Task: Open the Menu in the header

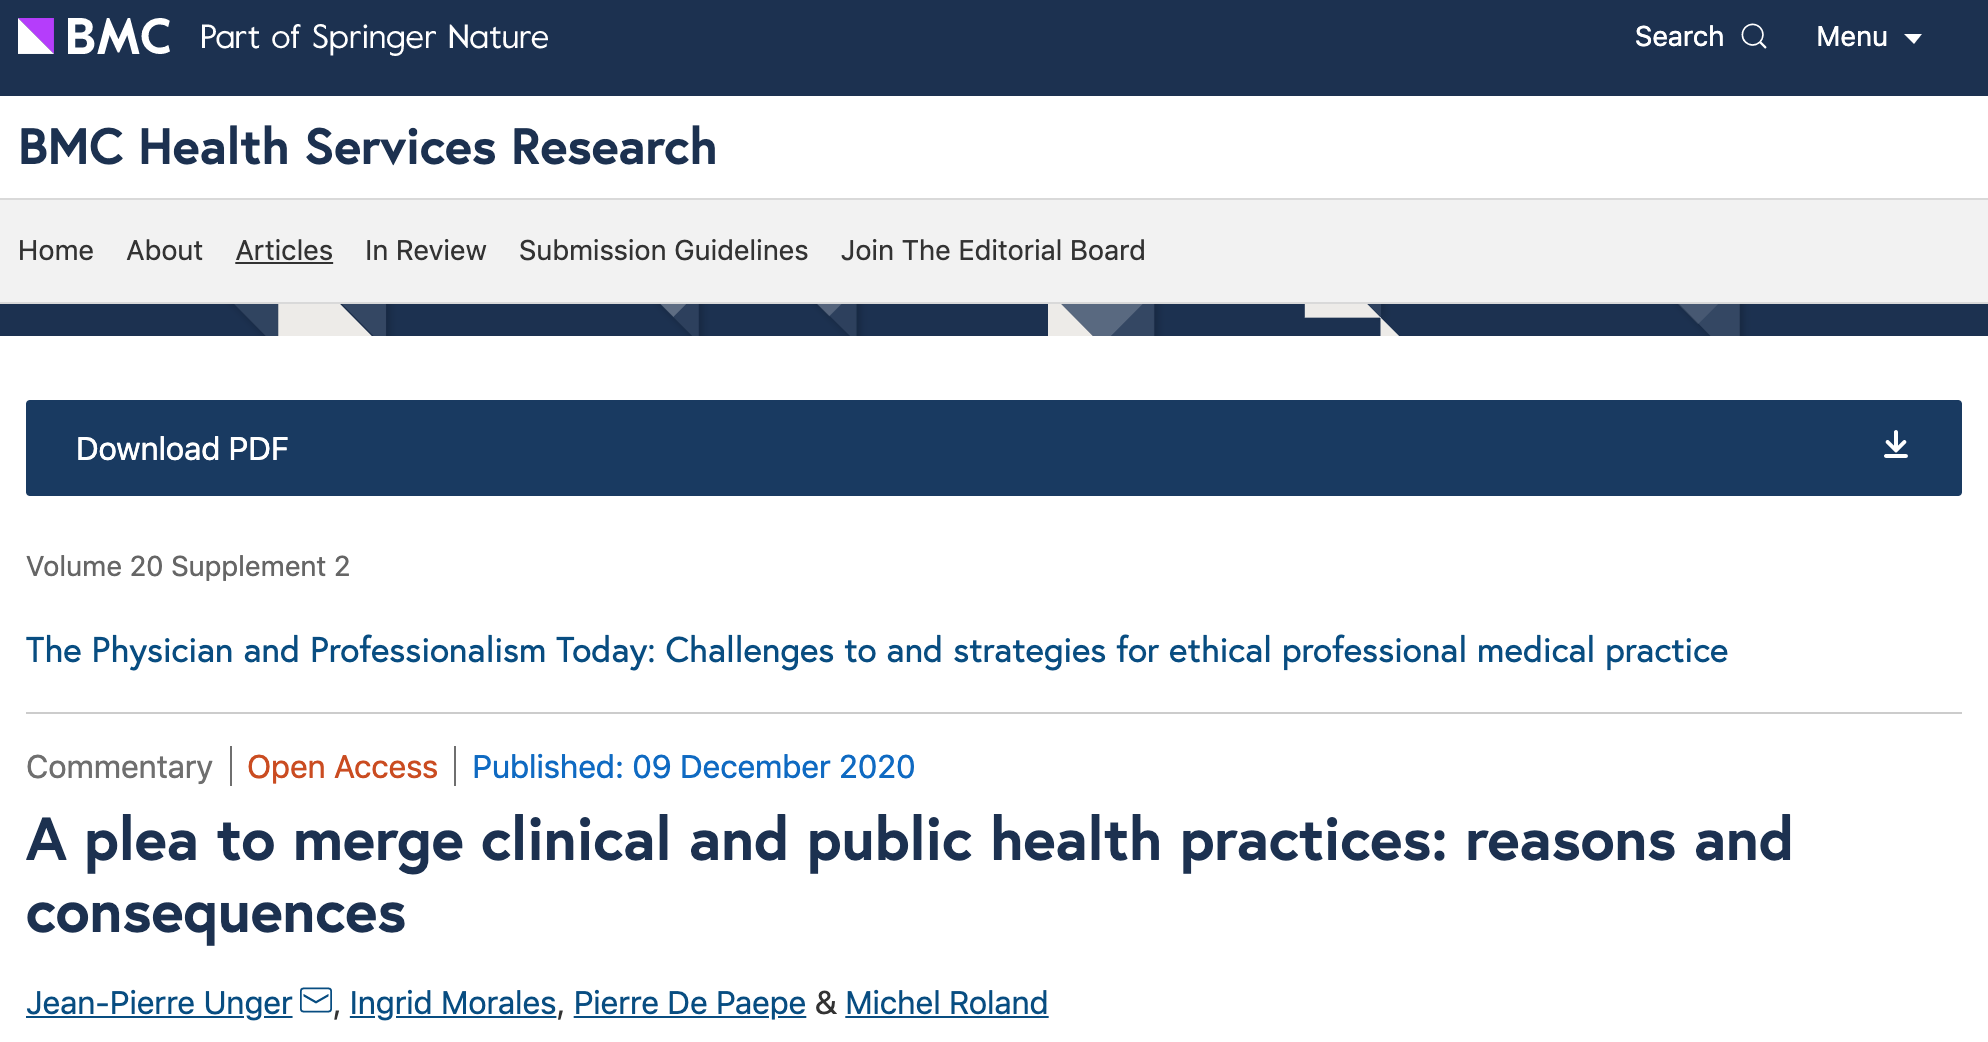Action: (1869, 37)
